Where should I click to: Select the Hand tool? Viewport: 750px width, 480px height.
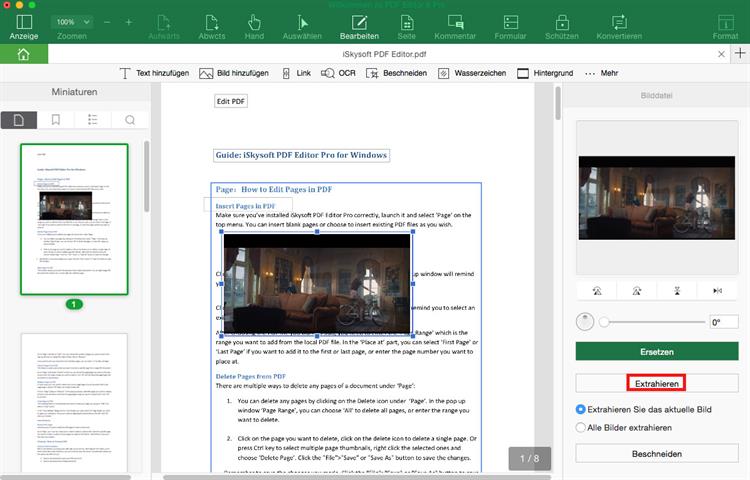254,27
